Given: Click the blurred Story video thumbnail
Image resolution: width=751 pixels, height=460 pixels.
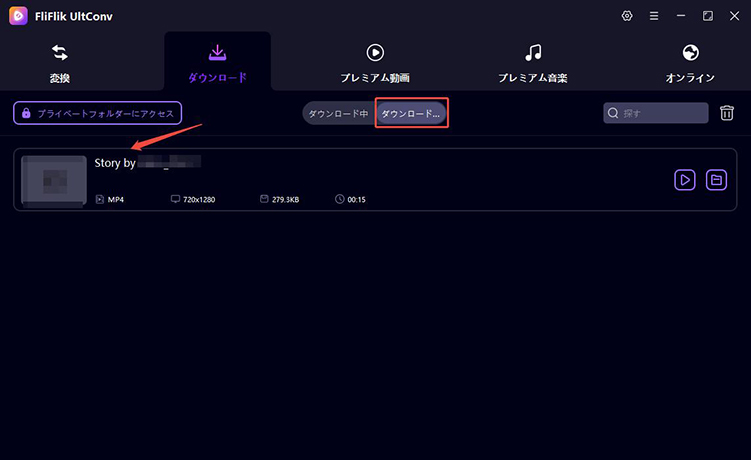Looking at the screenshot, I should pos(54,180).
